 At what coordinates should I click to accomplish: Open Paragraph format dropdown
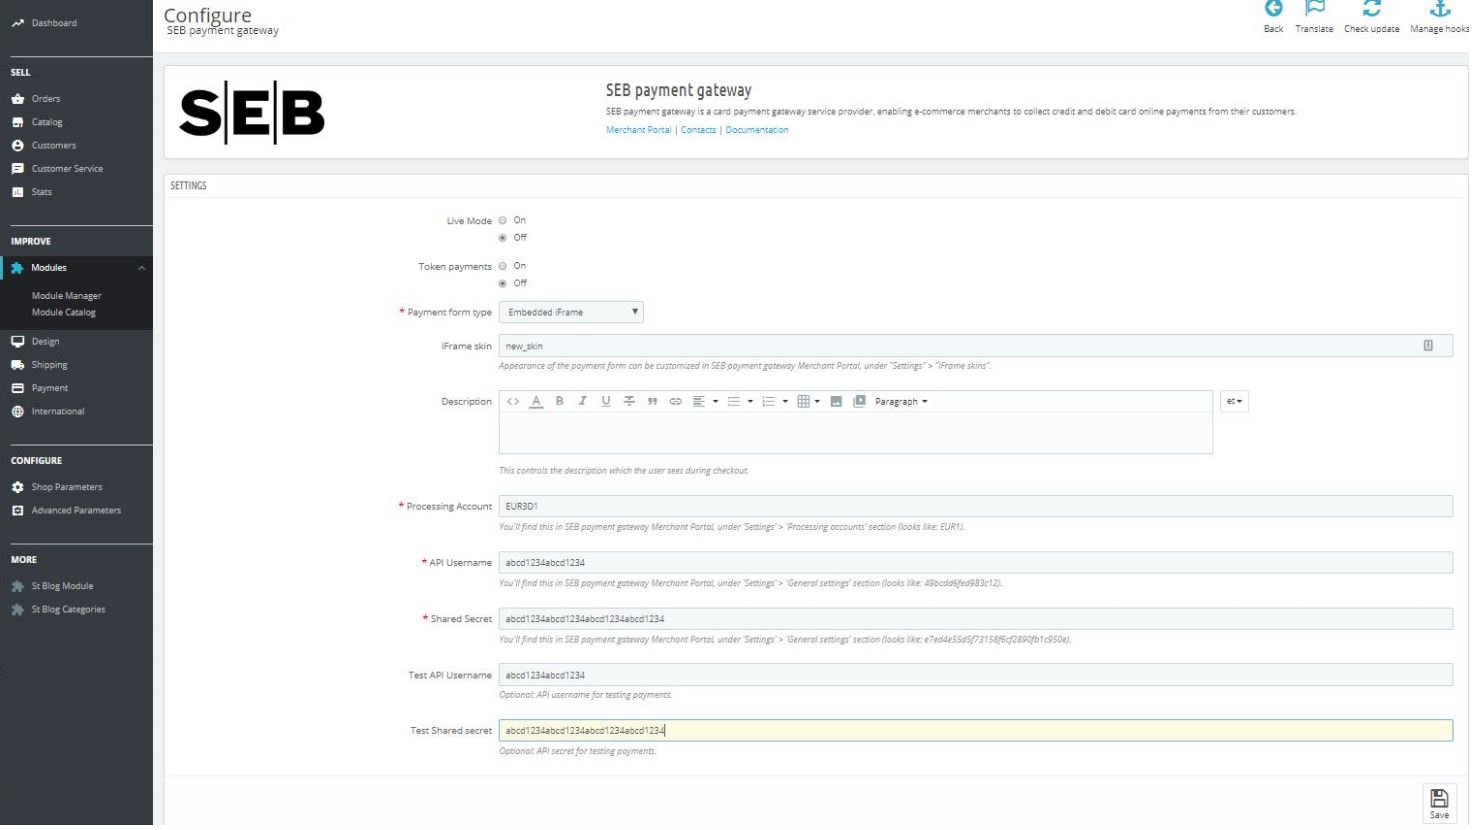tap(901, 402)
